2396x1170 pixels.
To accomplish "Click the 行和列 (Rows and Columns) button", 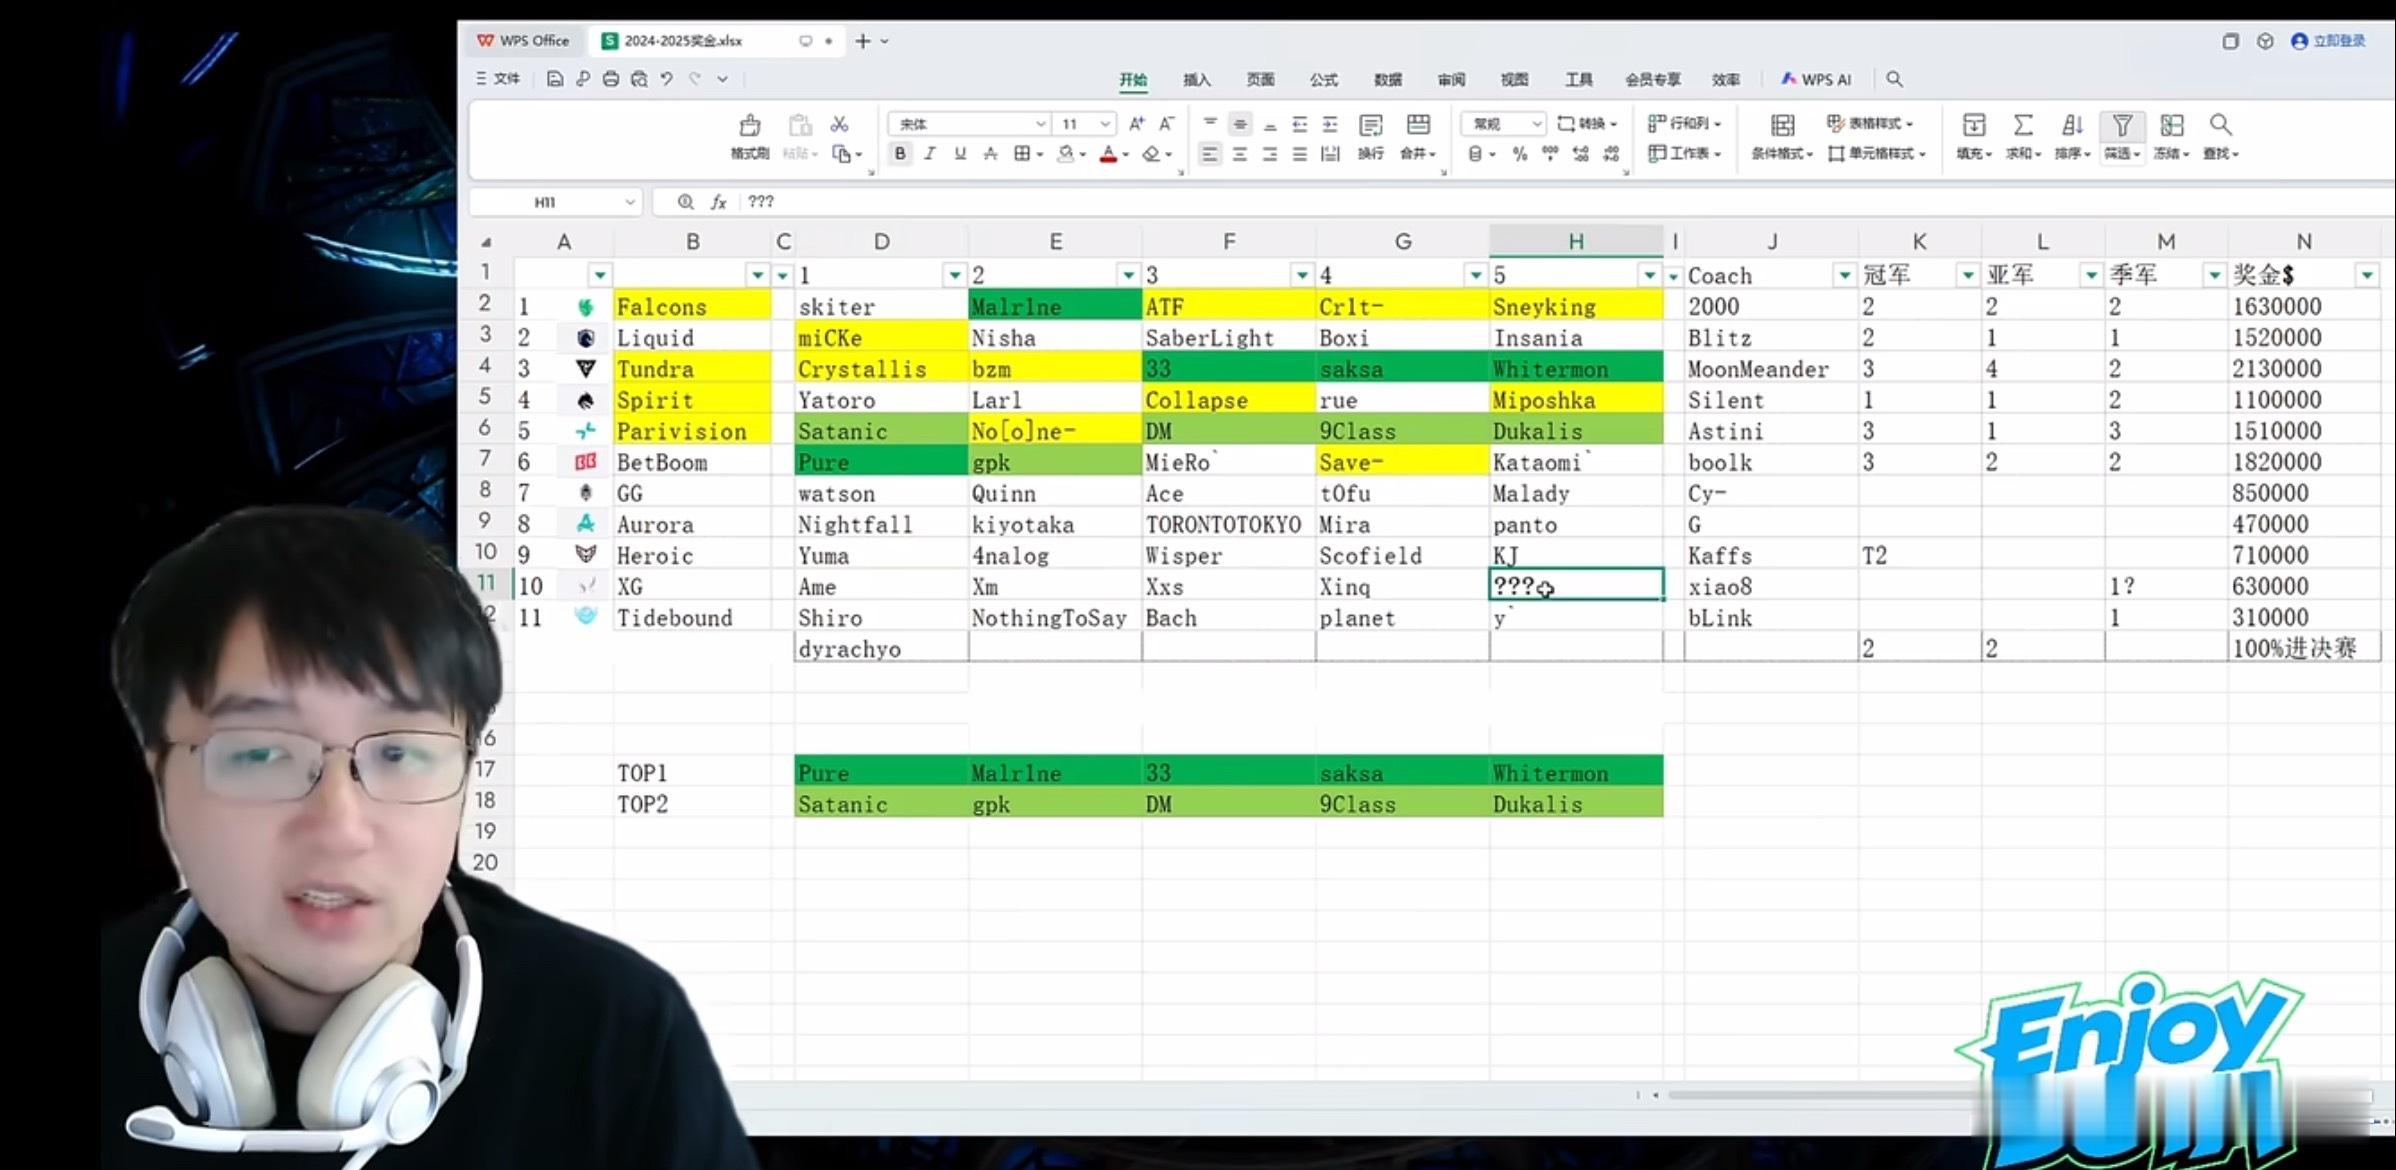I will click(1685, 124).
